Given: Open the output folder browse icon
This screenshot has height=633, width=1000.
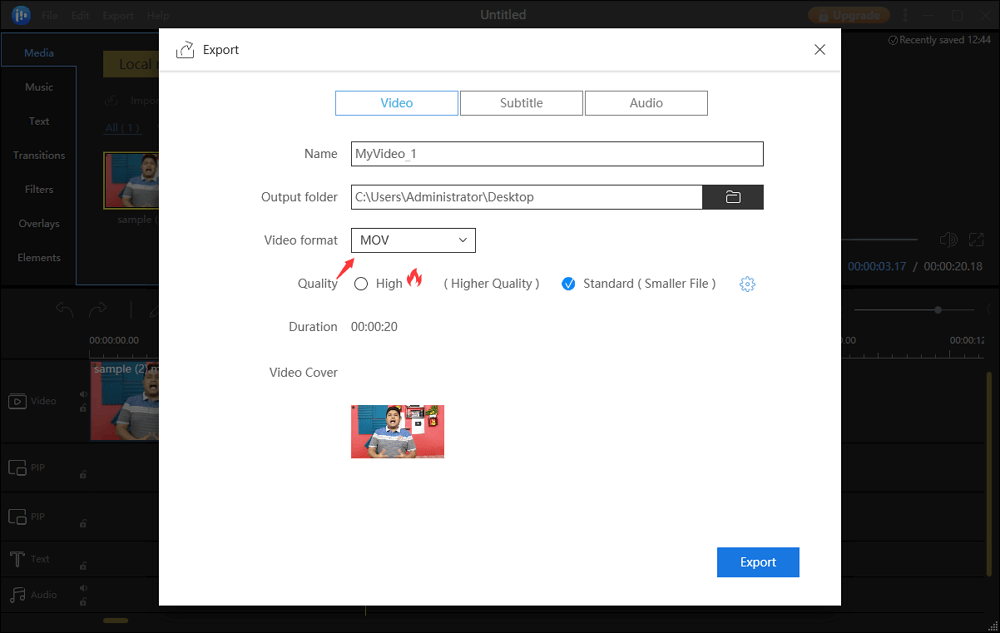Looking at the screenshot, I should click(x=733, y=197).
